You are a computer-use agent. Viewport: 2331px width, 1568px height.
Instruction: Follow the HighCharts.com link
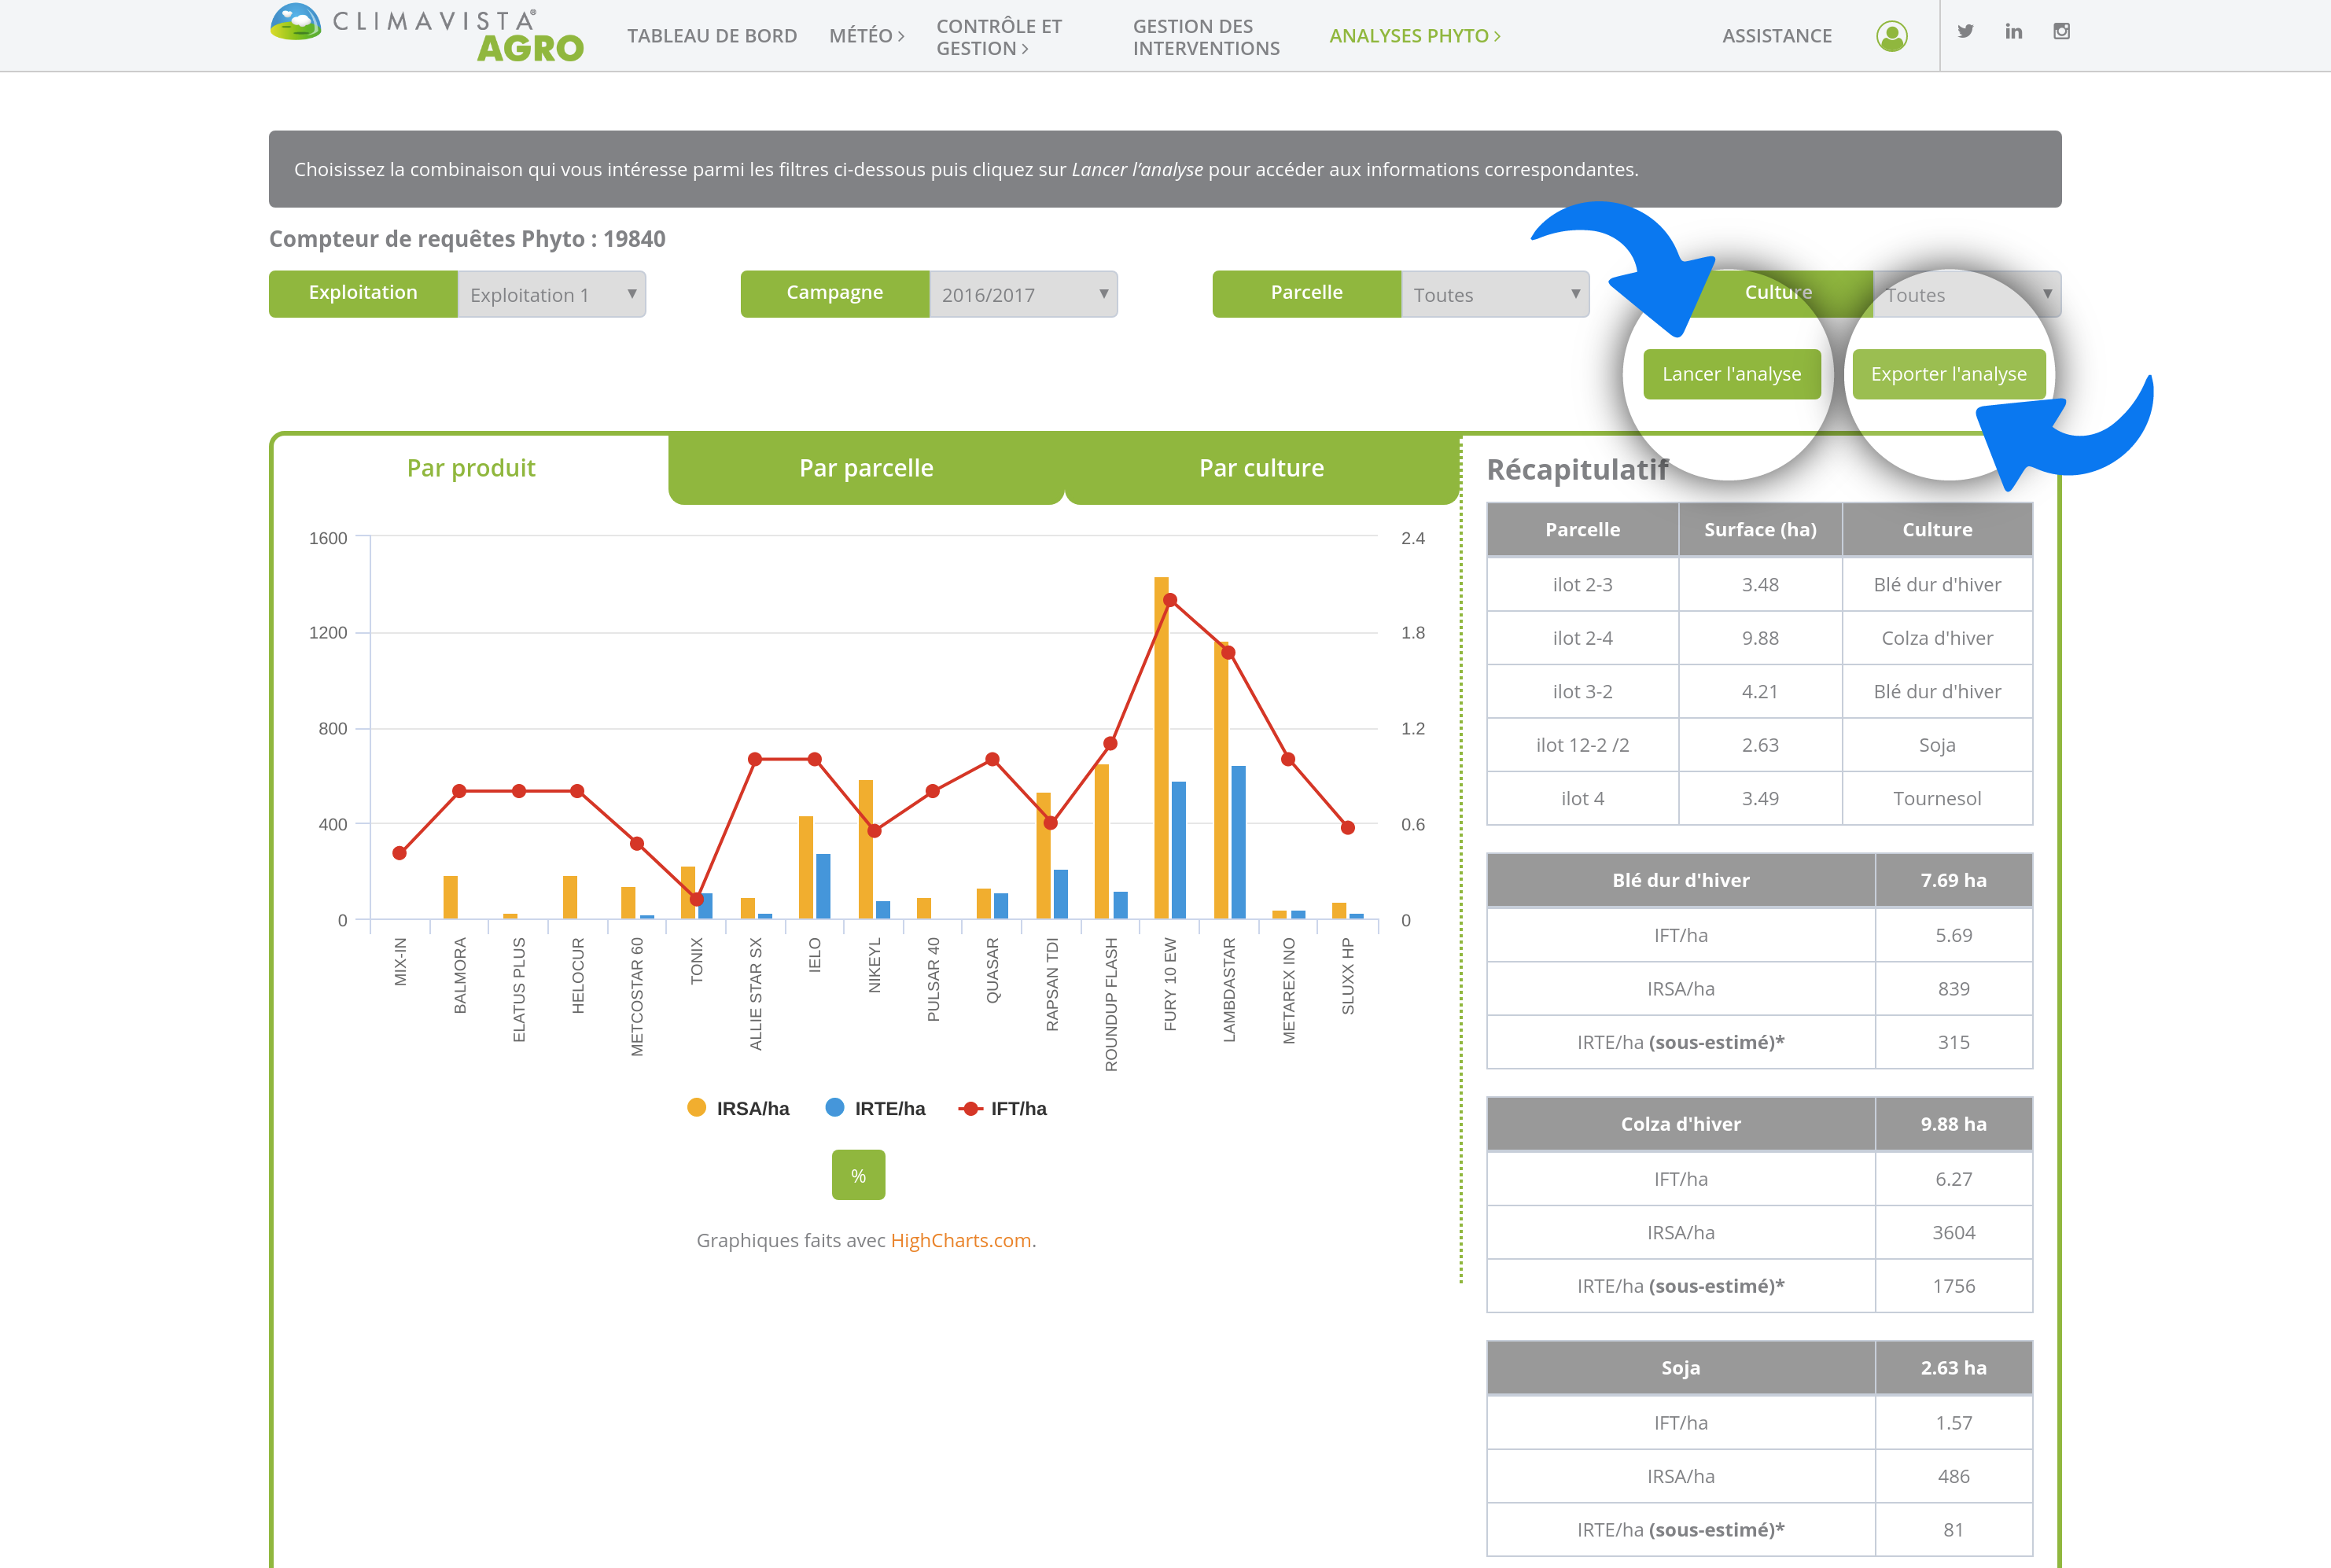pos(961,1240)
